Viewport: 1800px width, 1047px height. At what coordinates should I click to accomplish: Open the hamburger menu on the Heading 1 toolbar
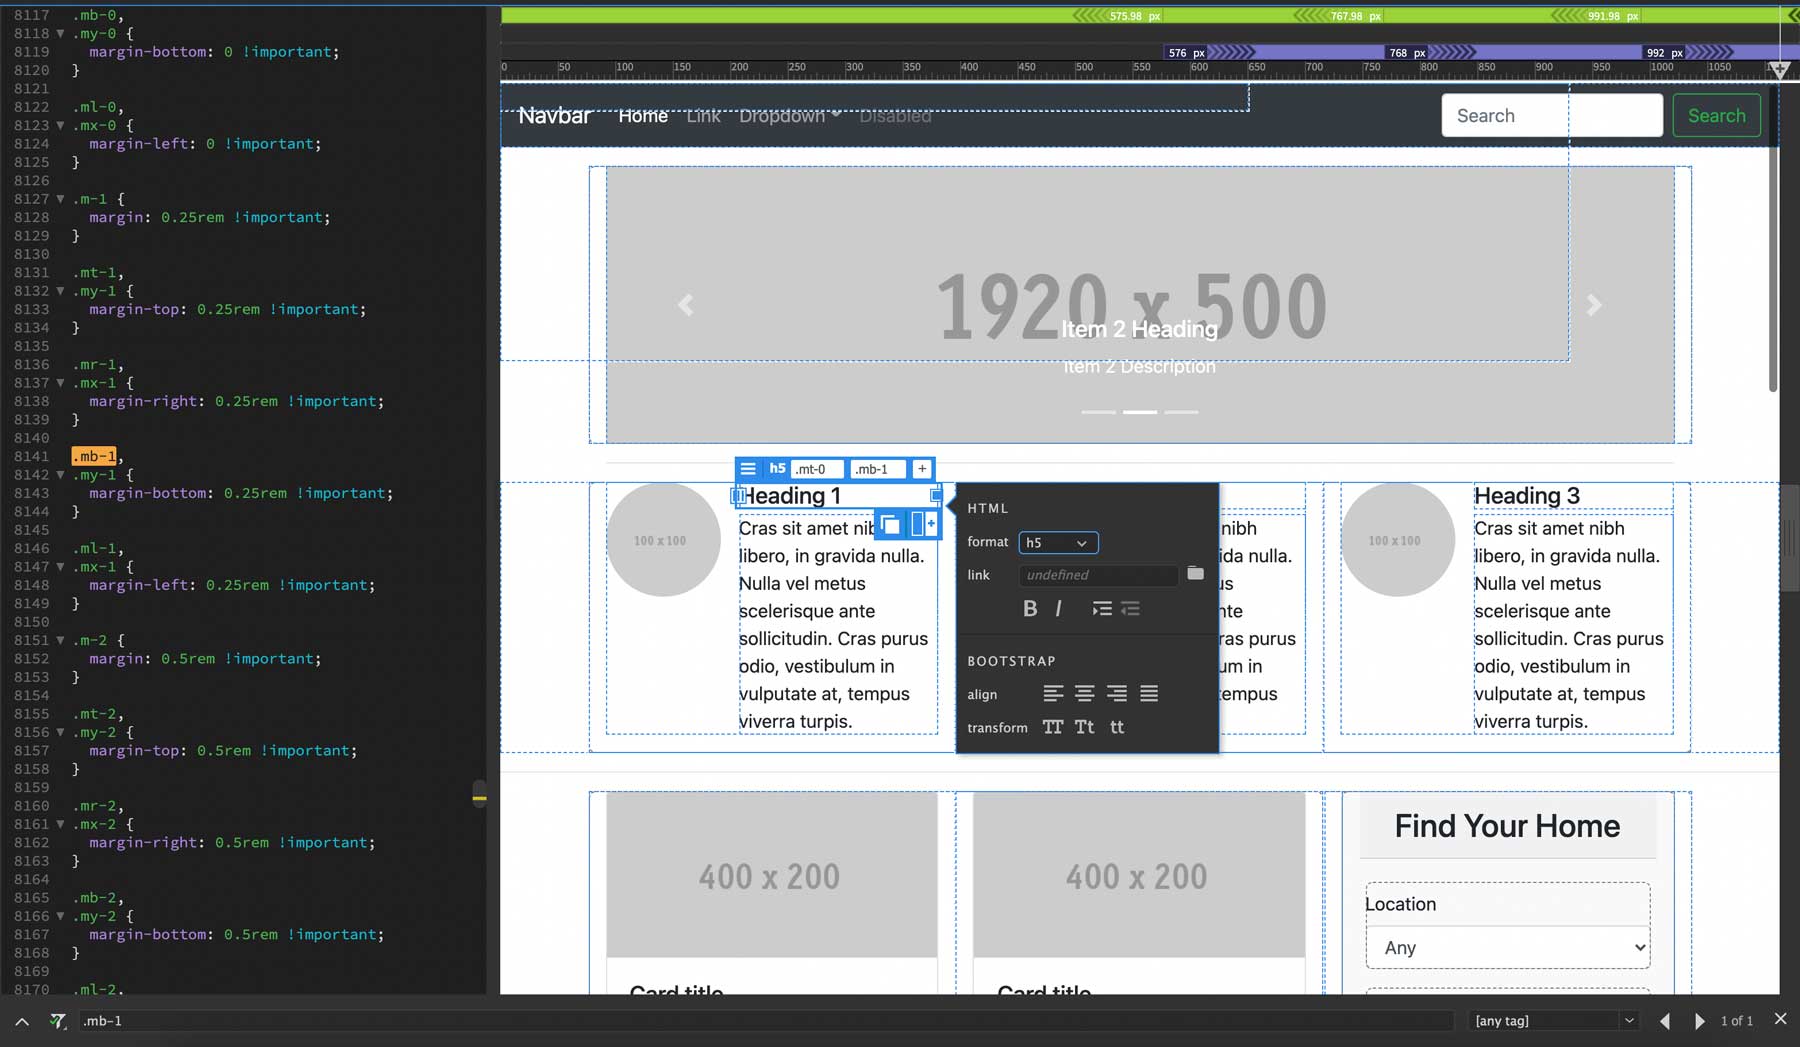pyautogui.click(x=749, y=468)
